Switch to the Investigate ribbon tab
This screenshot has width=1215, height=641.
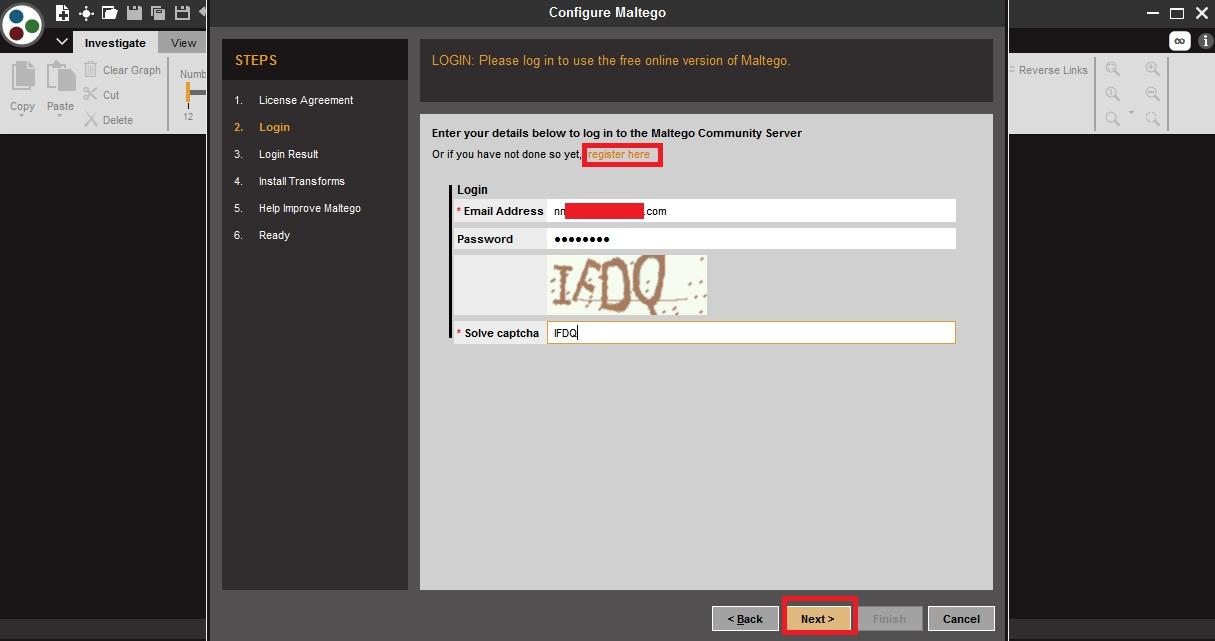(x=115, y=43)
